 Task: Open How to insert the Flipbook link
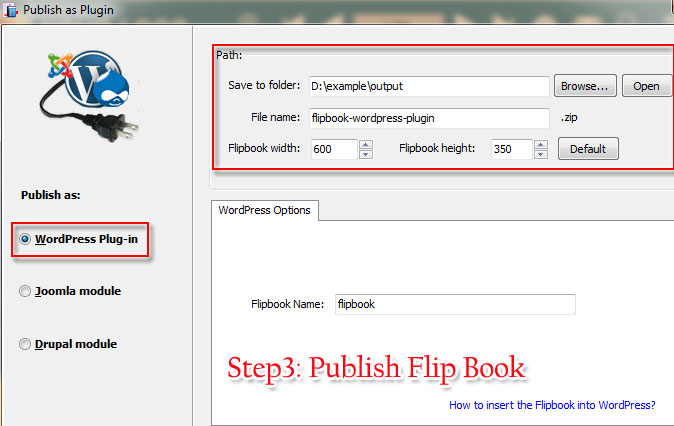click(x=552, y=405)
